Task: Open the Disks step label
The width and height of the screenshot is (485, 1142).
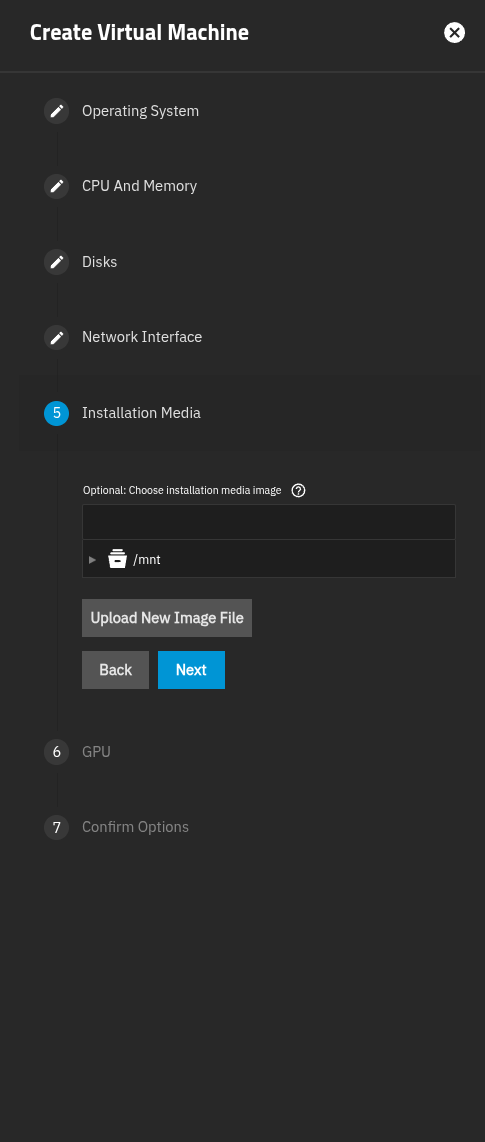Action: tap(100, 261)
